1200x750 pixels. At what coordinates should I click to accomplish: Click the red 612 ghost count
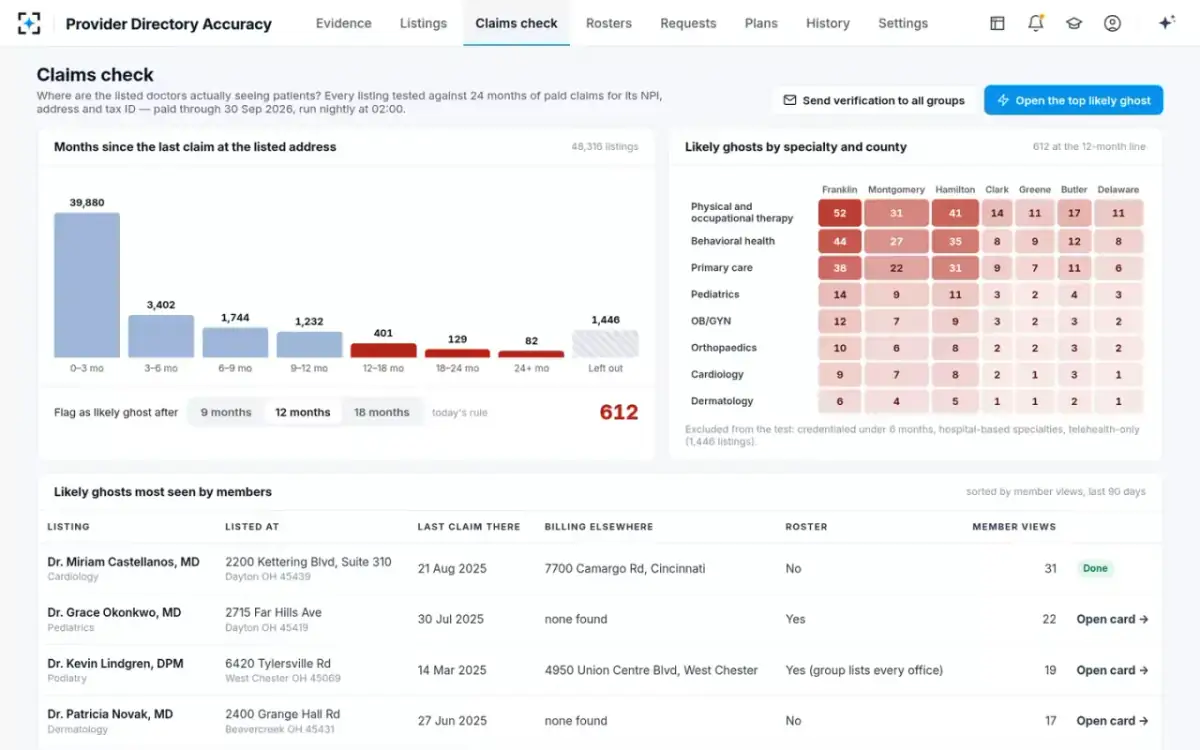click(x=619, y=412)
